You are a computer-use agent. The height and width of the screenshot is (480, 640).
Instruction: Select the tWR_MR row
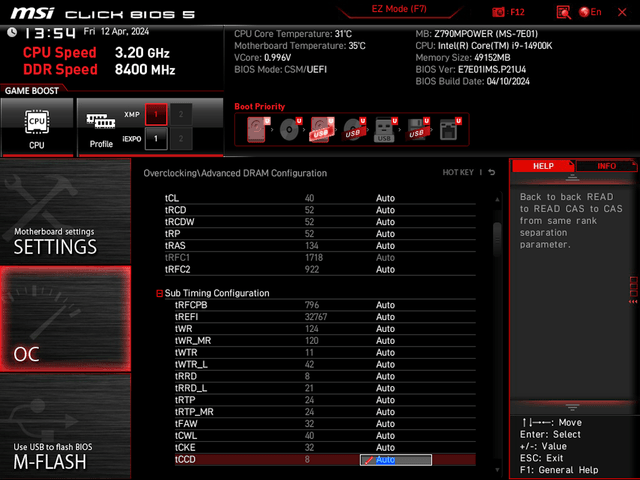point(325,341)
